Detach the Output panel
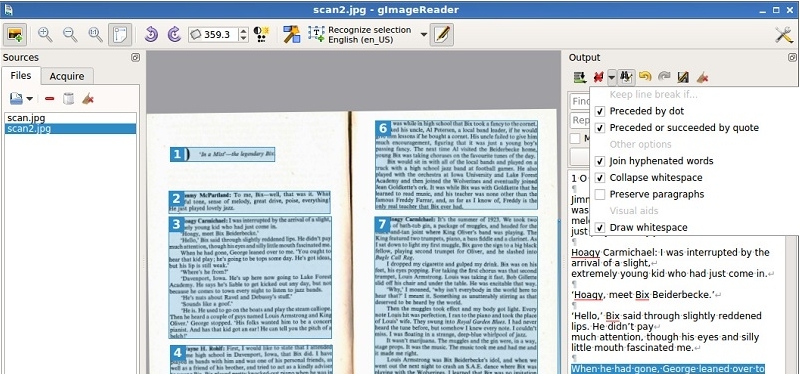The width and height of the screenshot is (800, 374). (x=792, y=58)
